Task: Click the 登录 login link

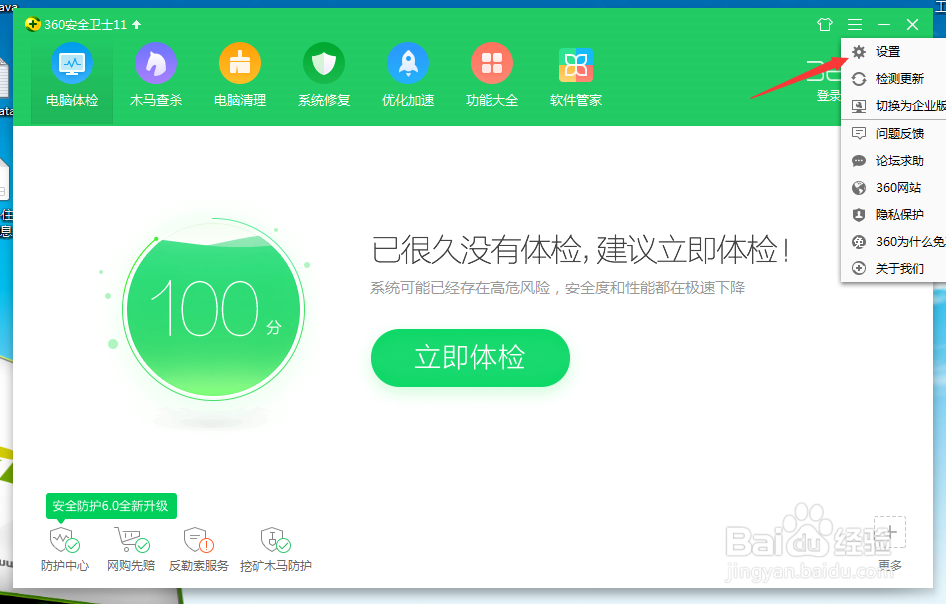Action: (828, 95)
